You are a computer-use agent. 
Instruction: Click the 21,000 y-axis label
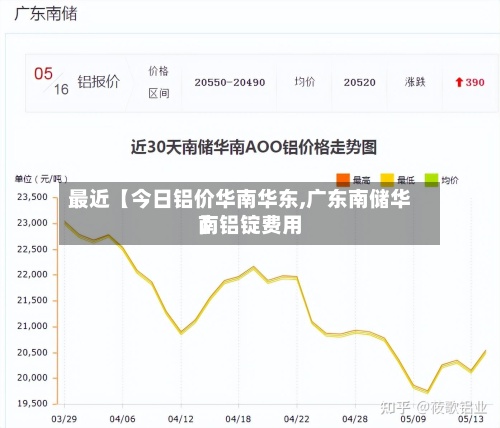[x=32, y=326]
